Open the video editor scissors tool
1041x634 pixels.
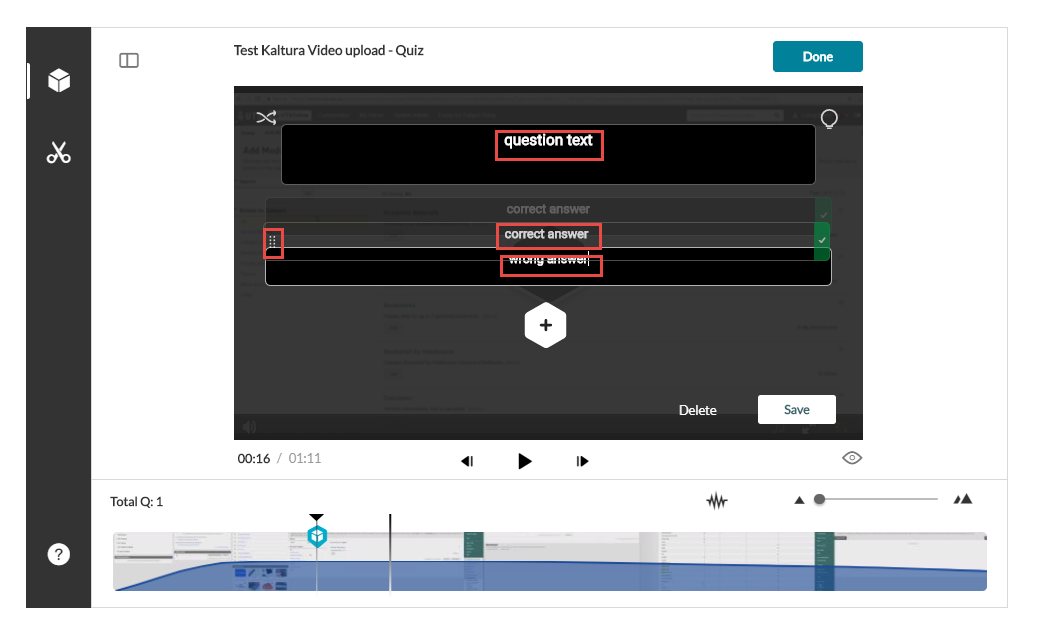59,153
